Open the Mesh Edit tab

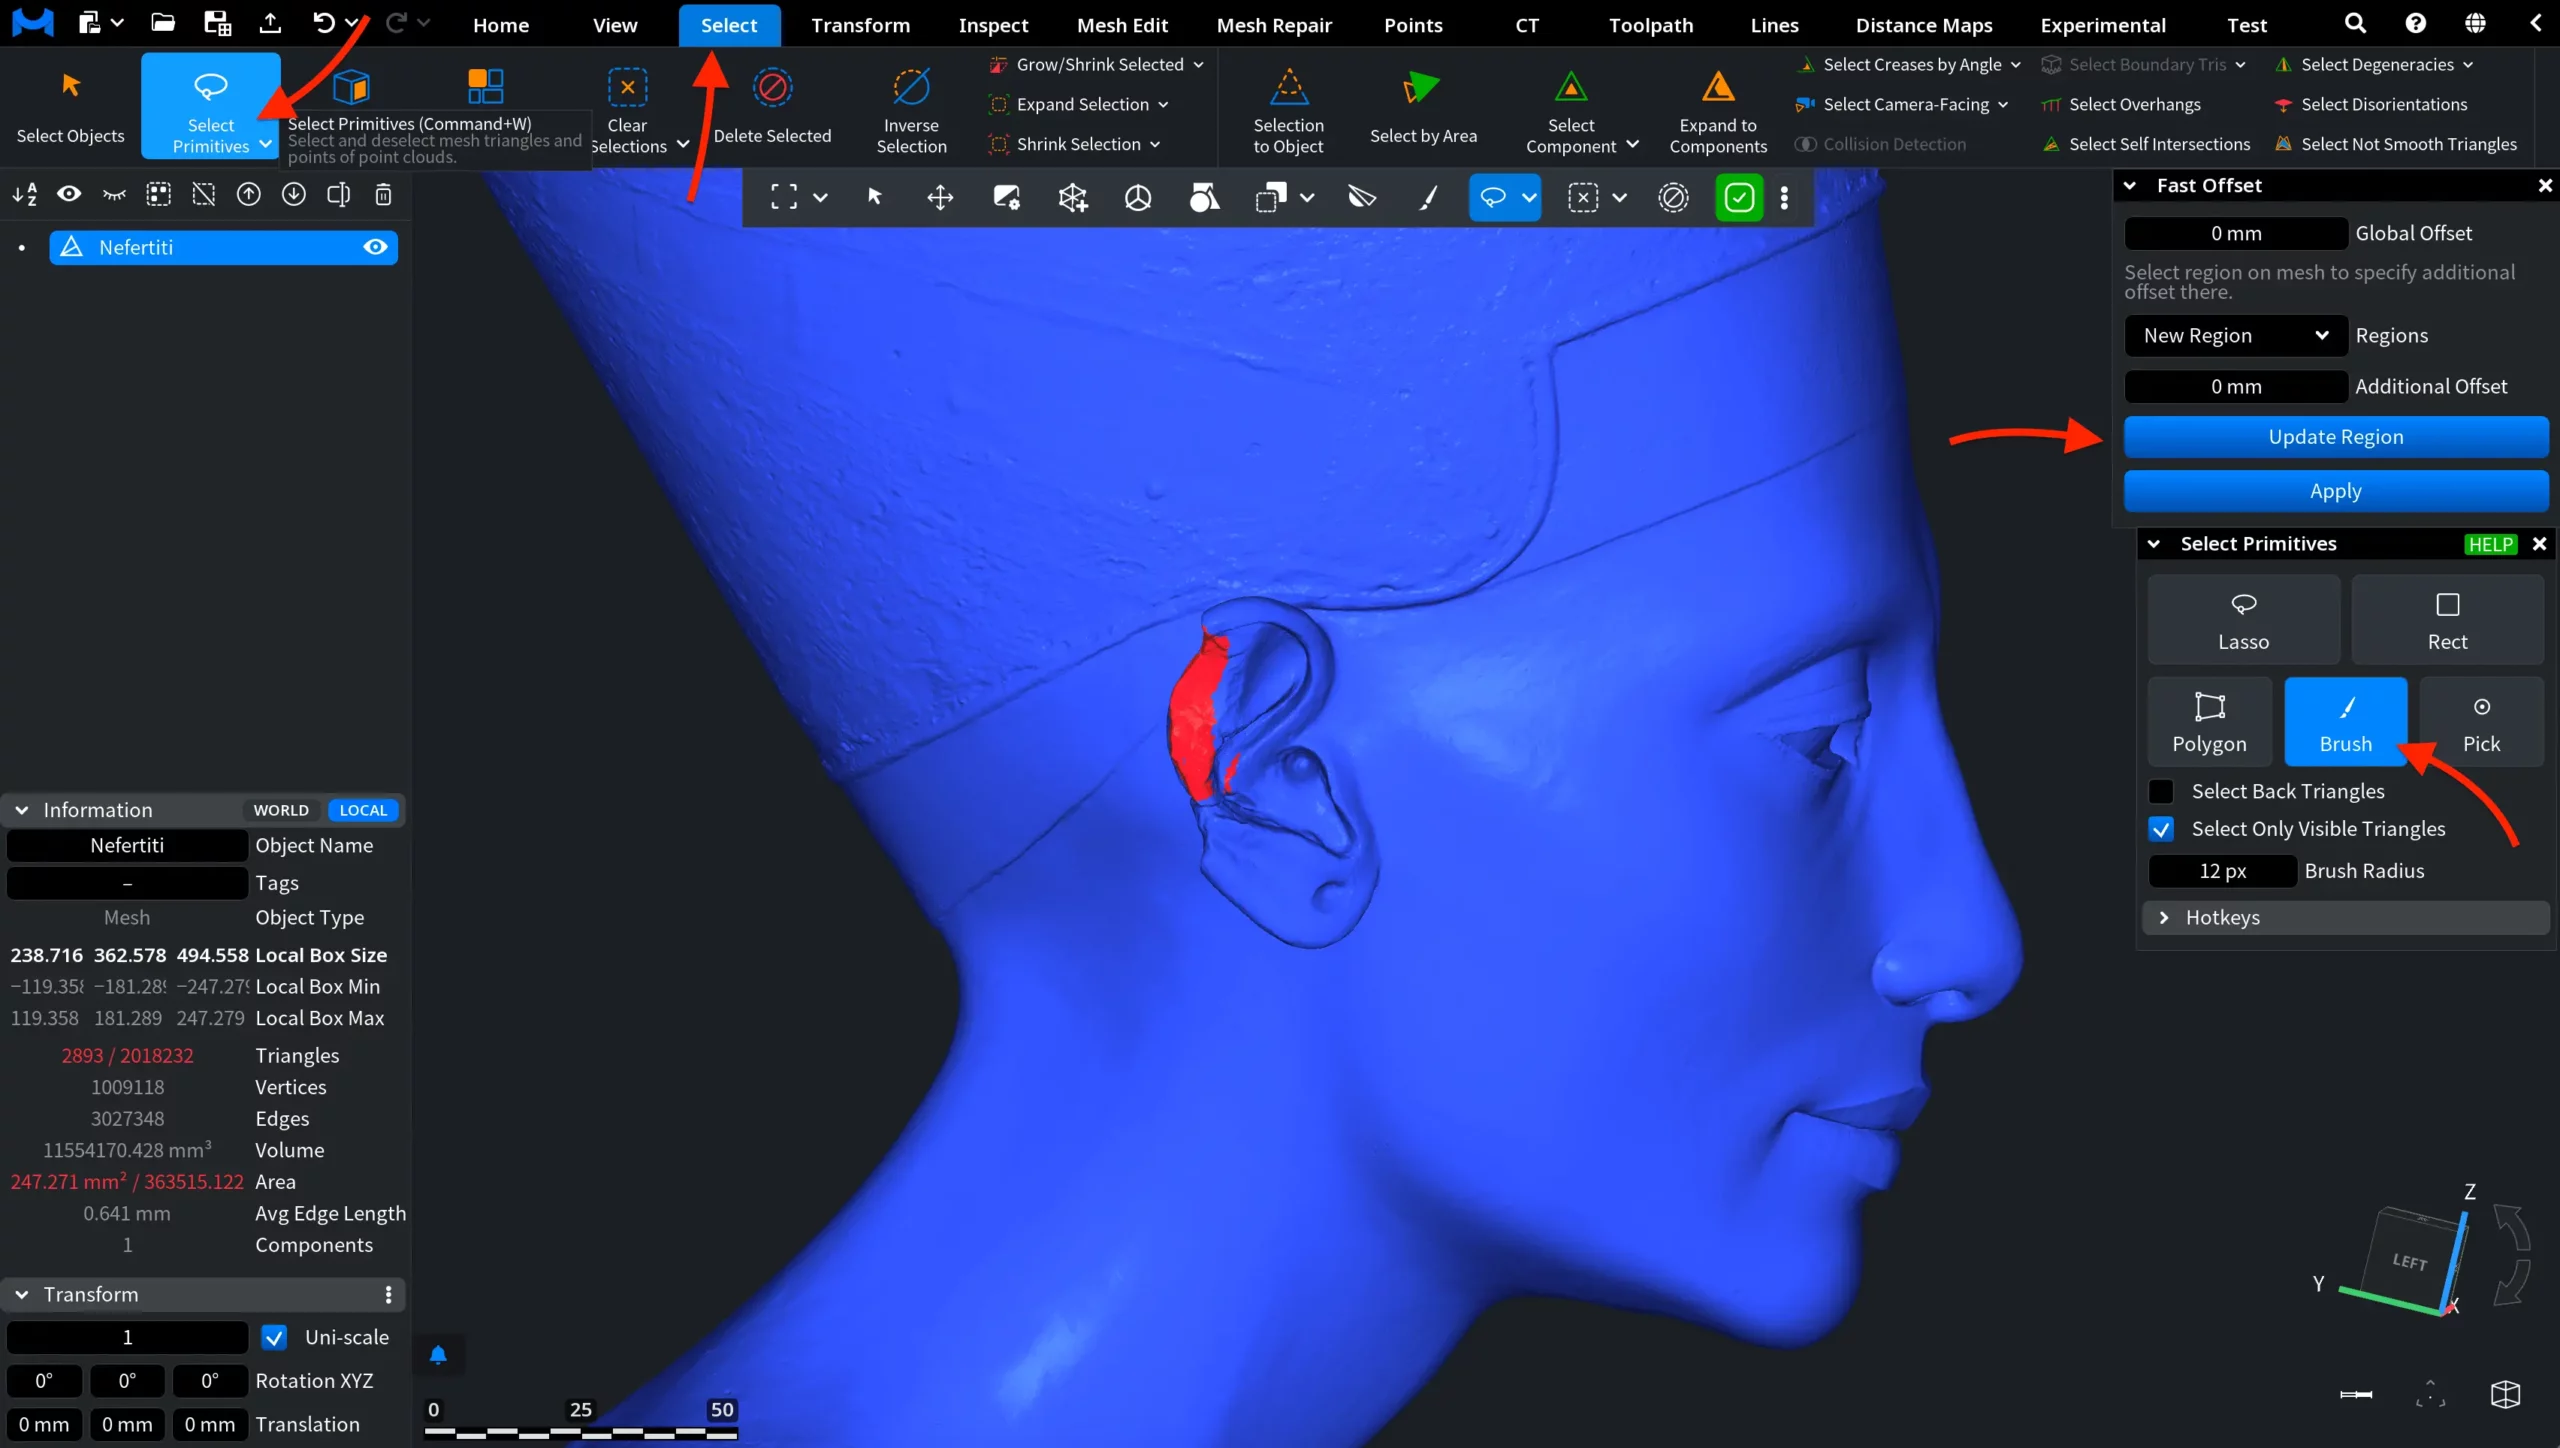(x=1122, y=25)
